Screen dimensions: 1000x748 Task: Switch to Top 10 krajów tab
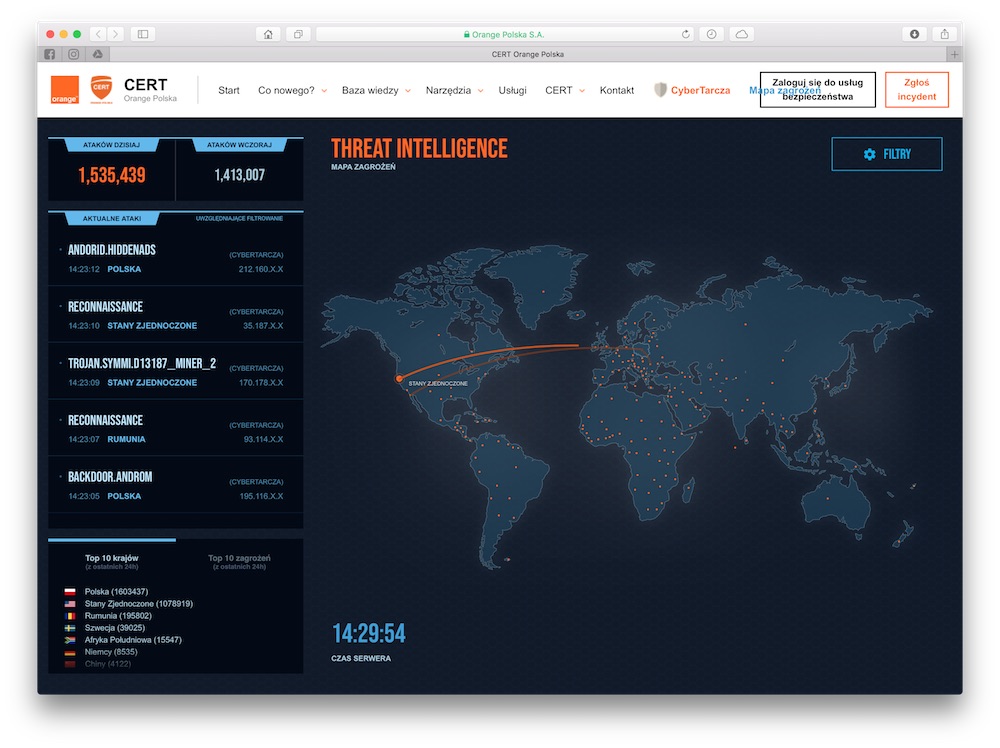[112, 561]
